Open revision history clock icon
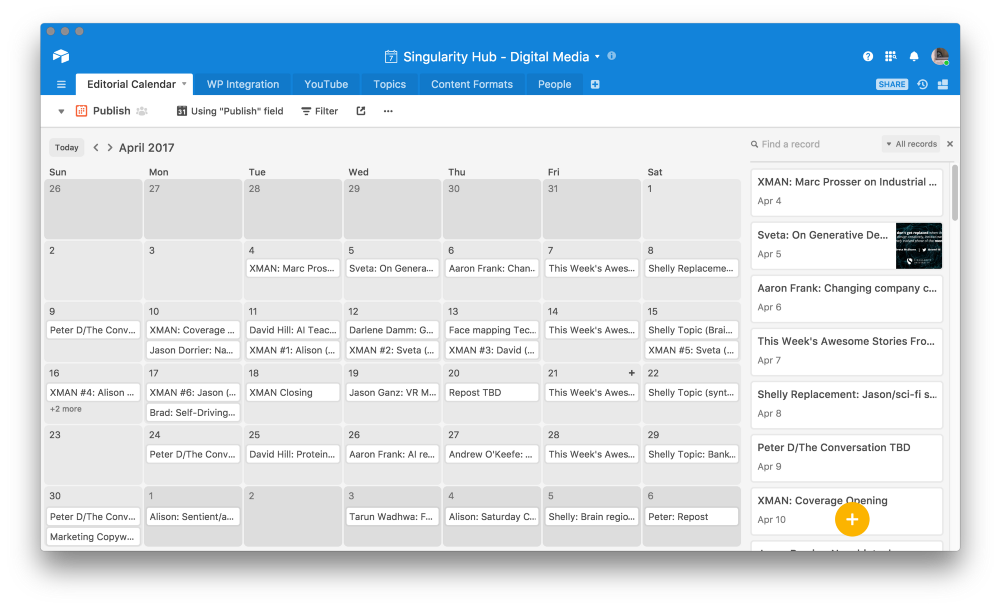Image resolution: width=1000 pixels, height=608 pixels. pos(922,84)
